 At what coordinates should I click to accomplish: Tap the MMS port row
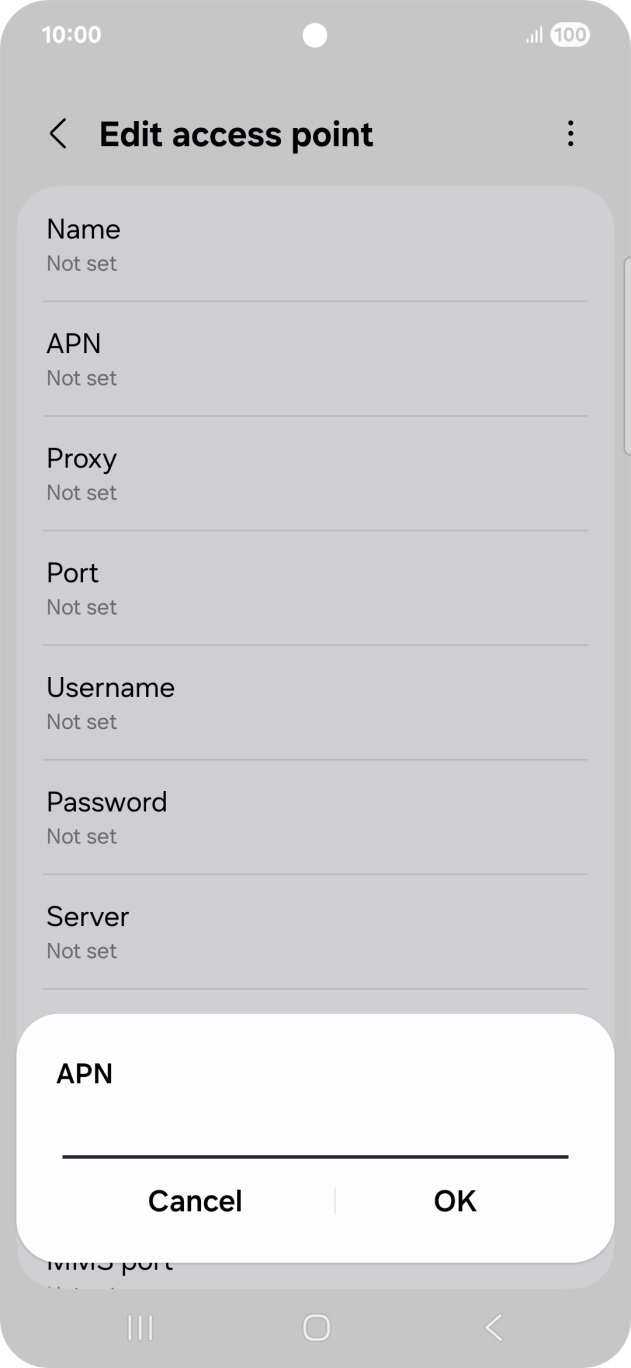[x=110, y=1260]
